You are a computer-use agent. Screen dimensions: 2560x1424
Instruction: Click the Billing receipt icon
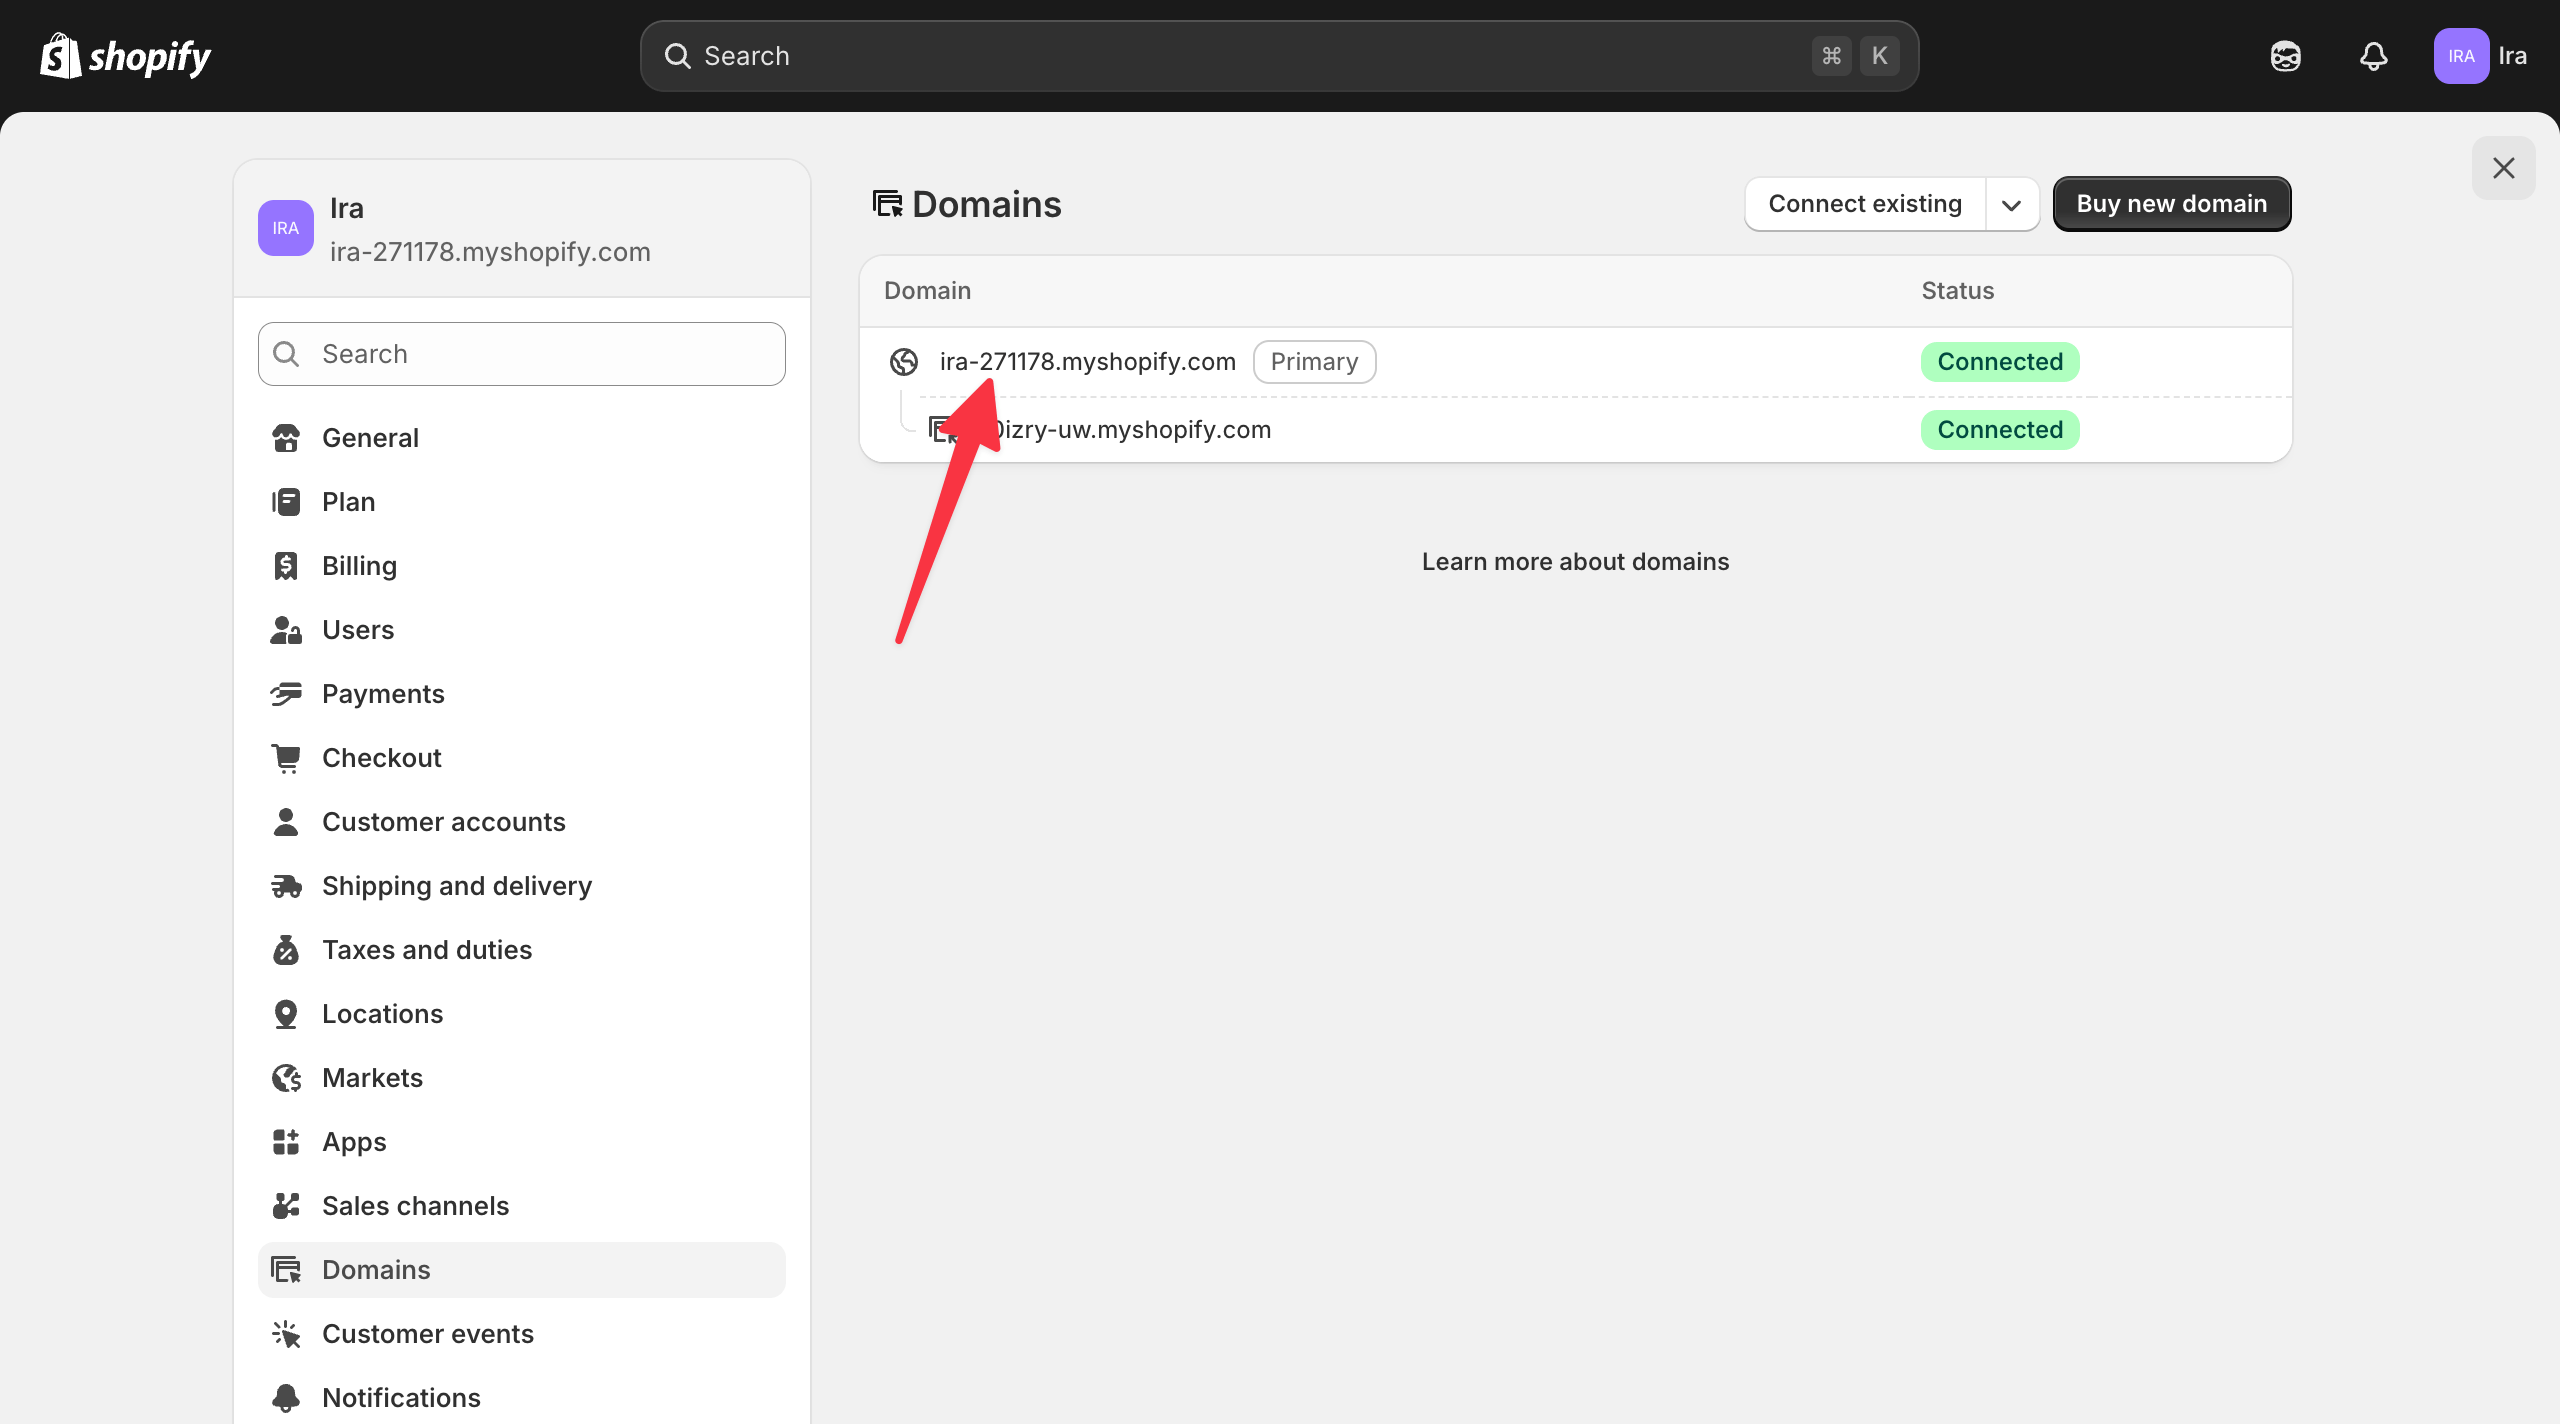[x=286, y=566]
